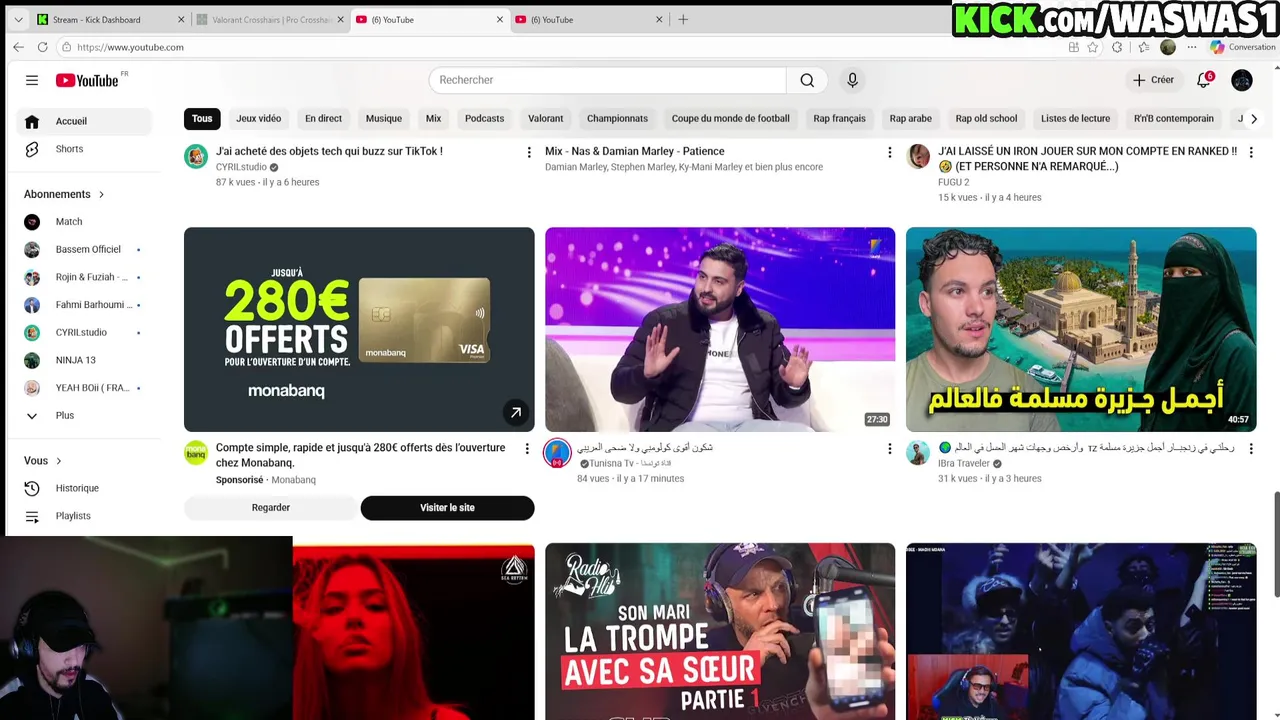Click the external link arrow on Monabanq ad
Image resolution: width=1280 pixels, height=720 pixels.
(x=516, y=412)
